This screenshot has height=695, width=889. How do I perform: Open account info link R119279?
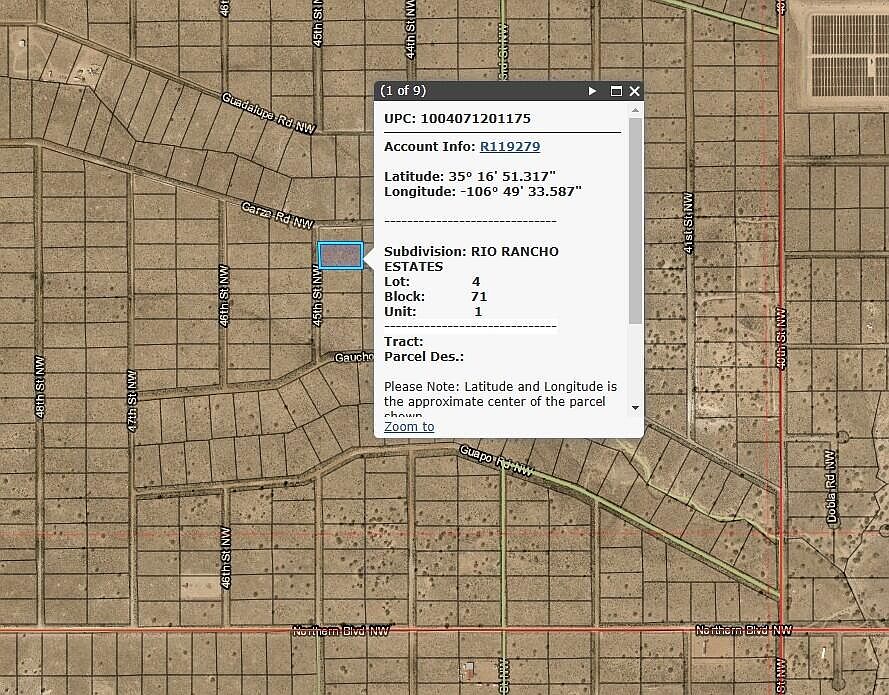pos(510,147)
